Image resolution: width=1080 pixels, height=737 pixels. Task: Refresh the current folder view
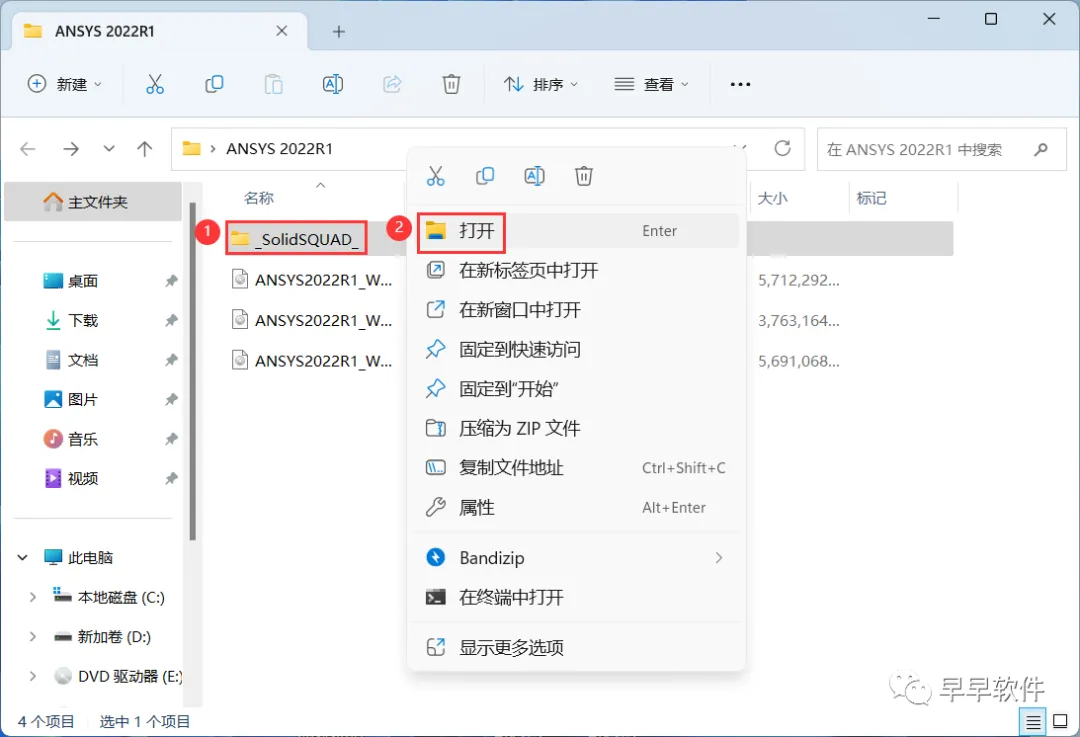[x=782, y=148]
